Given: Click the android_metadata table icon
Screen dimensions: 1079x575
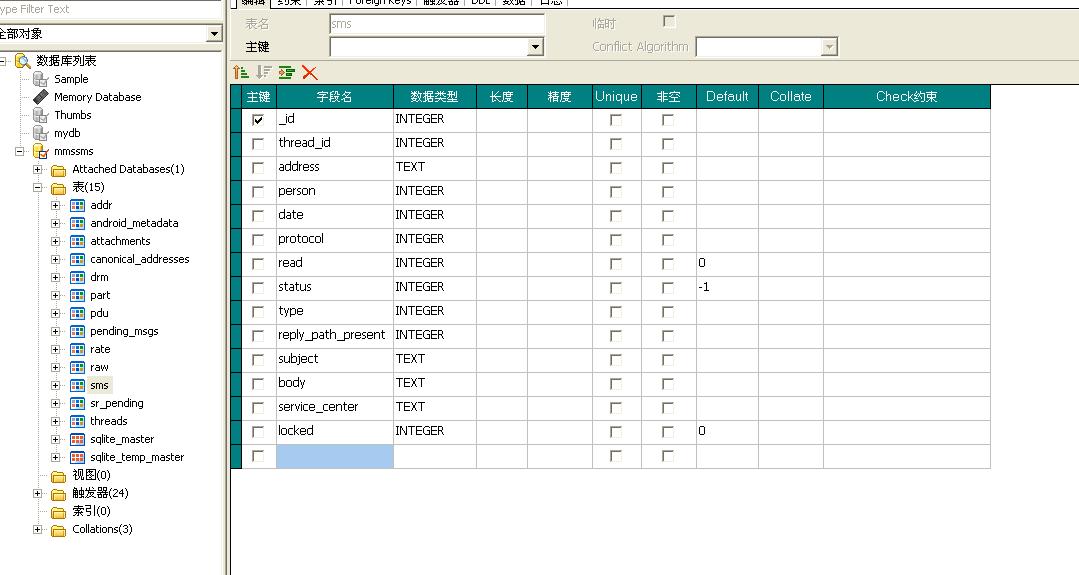Looking at the screenshot, I should [77, 223].
